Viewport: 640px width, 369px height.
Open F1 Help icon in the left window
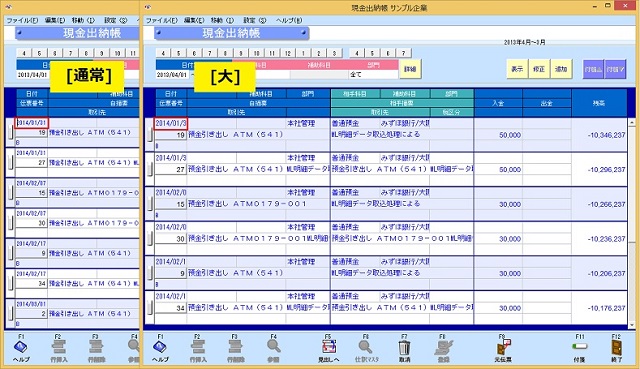[21, 347]
